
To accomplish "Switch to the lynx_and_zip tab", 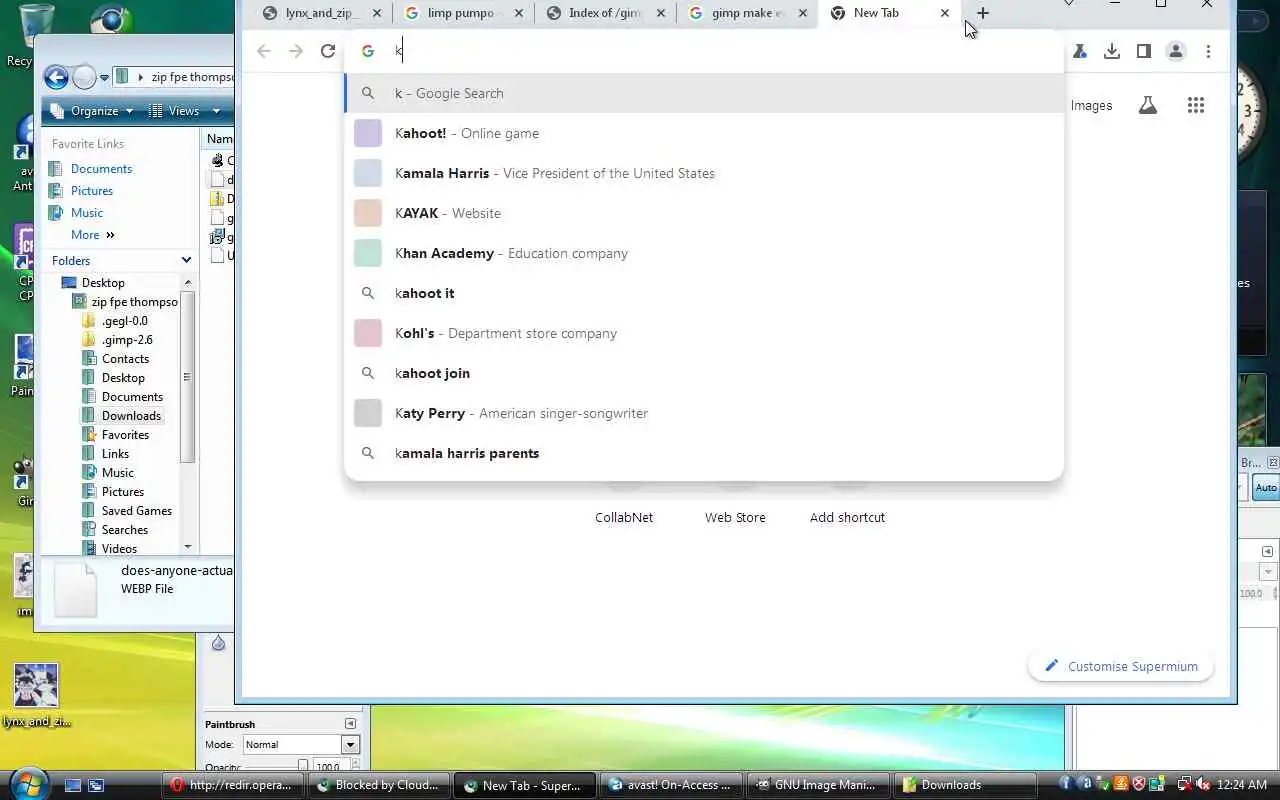I will (x=322, y=13).
